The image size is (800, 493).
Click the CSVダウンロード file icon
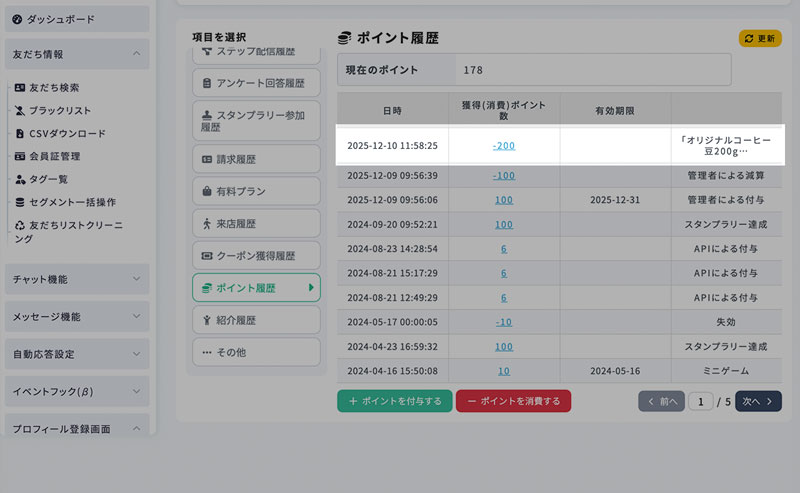pyautogui.click(x=20, y=134)
